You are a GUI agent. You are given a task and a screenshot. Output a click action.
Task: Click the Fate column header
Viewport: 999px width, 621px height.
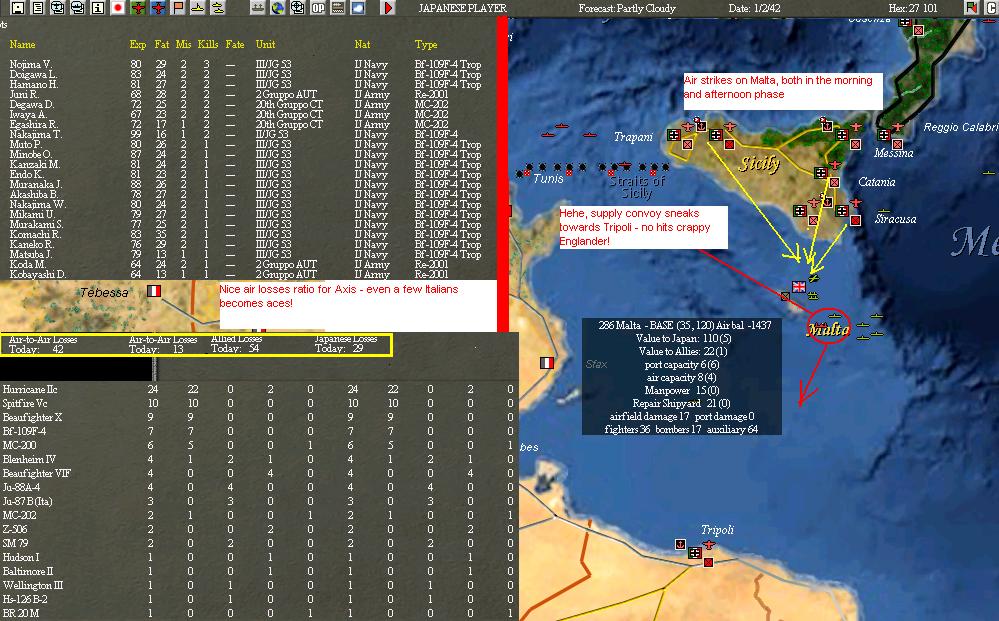pyautogui.click(x=234, y=44)
